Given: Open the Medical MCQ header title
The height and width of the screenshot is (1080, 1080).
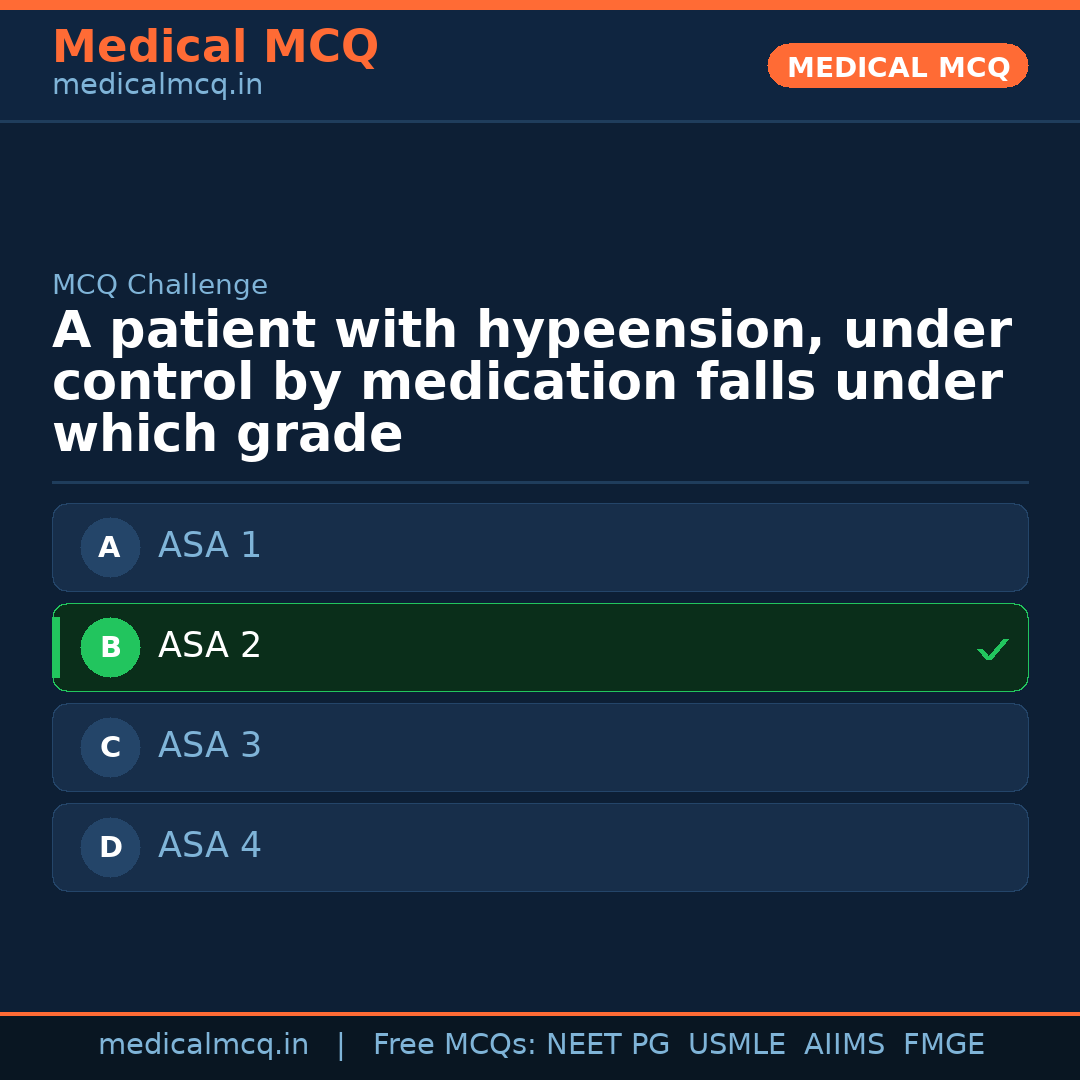Looking at the screenshot, I should coord(215,47).
